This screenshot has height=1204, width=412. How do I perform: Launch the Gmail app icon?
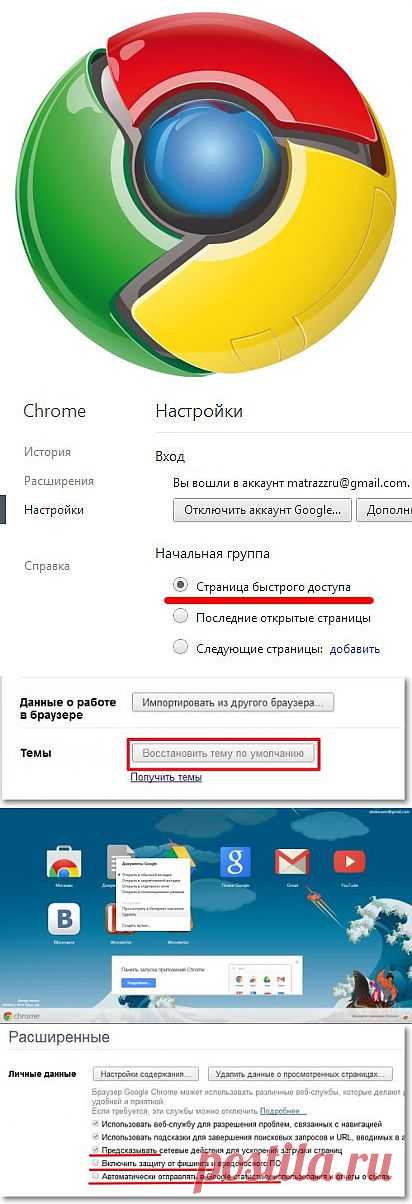click(x=291, y=862)
